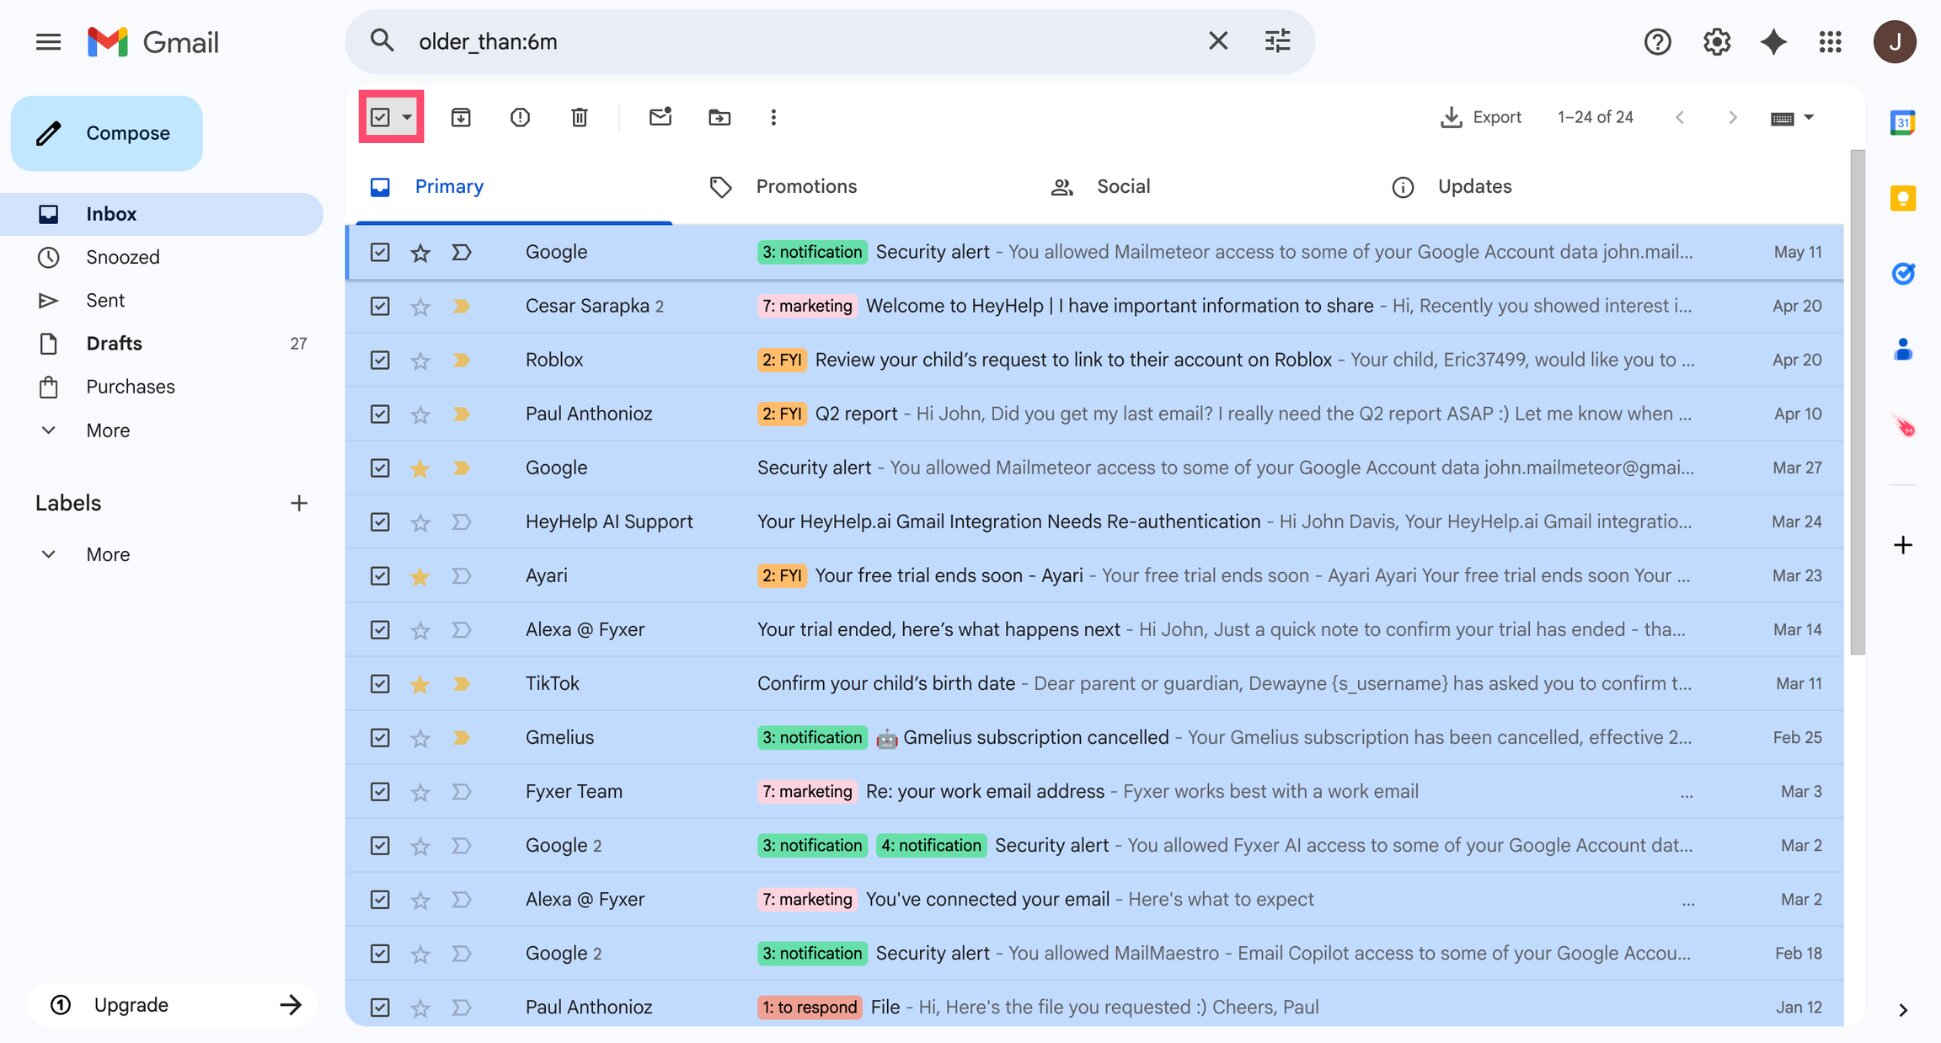Go to the Inbox folder

(162, 214)
